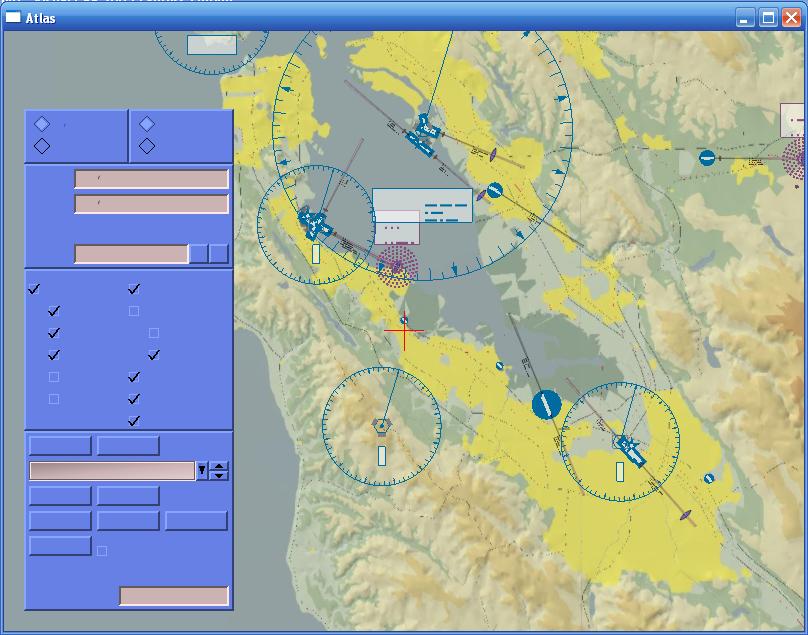Select the highlighted diamond radio button in the left group

(x=42, y=124)
